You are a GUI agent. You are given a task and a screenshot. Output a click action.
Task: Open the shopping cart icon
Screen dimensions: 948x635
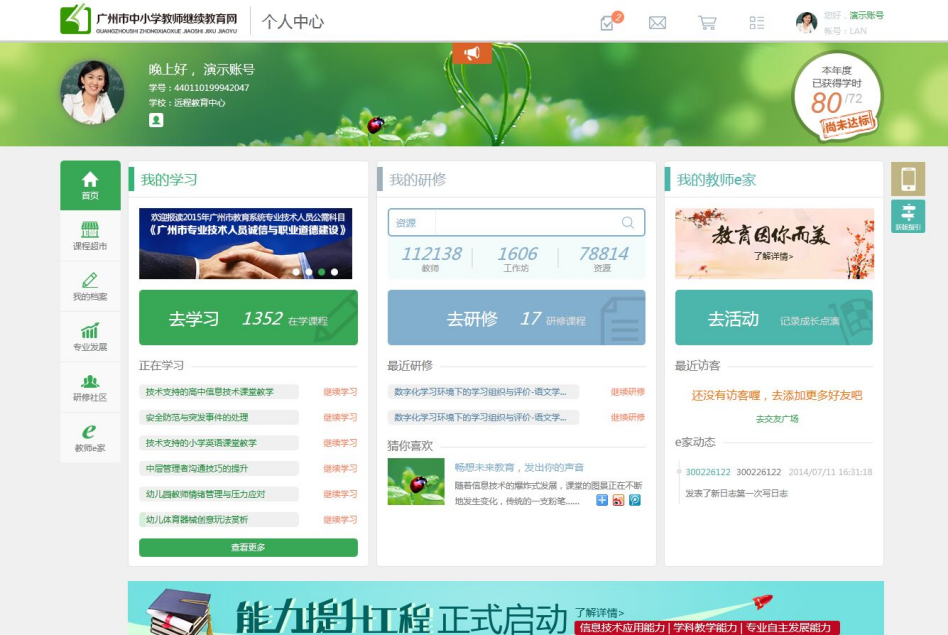[x=706, y=21]
